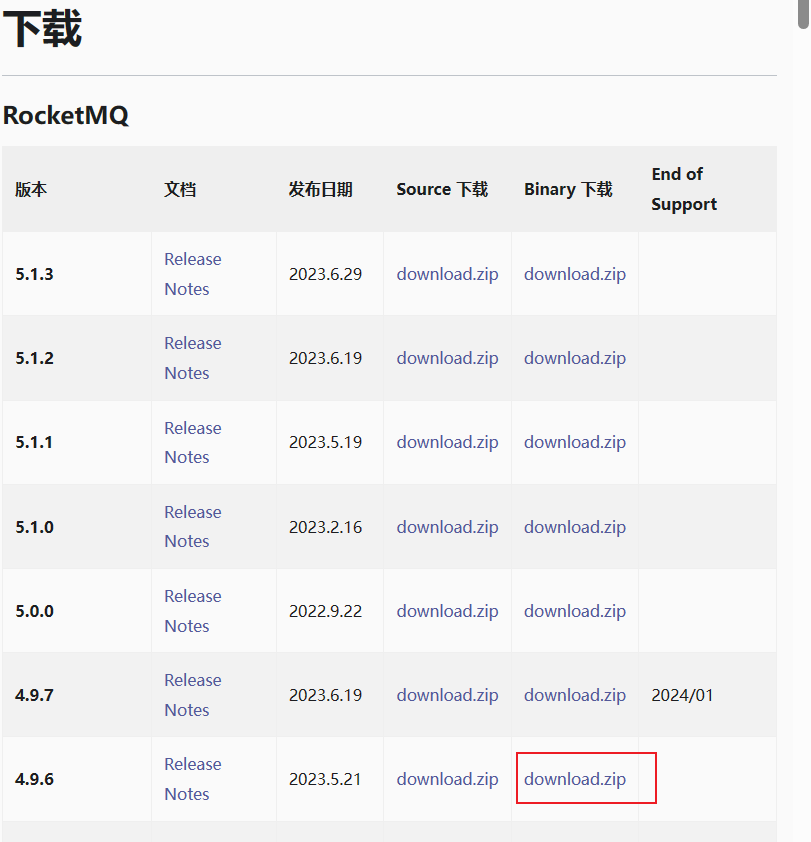
Task: Download binary zip for version 5.1.3
Action: click(x=575, y=274)
